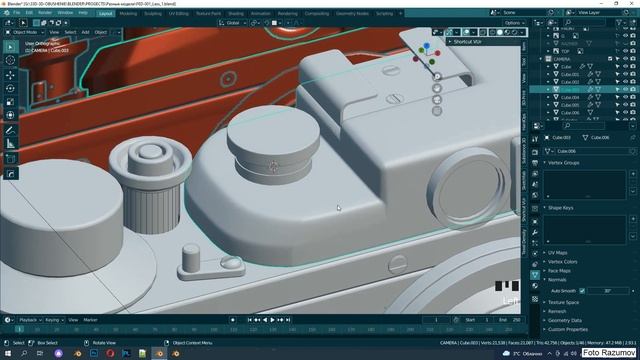The image size is (640, 360).
Task: Select the Rotate tool
Action: point(11,88)
